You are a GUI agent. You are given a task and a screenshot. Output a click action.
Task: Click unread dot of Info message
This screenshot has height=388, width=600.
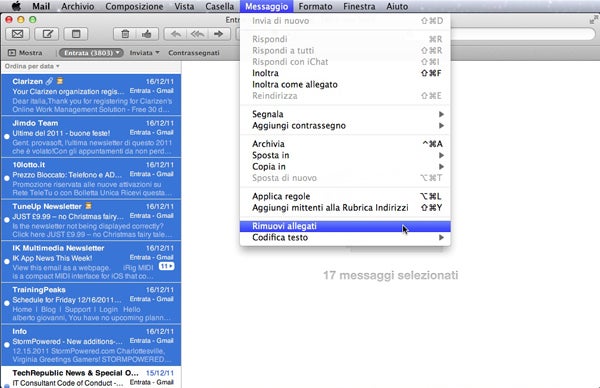coord(7,345)
